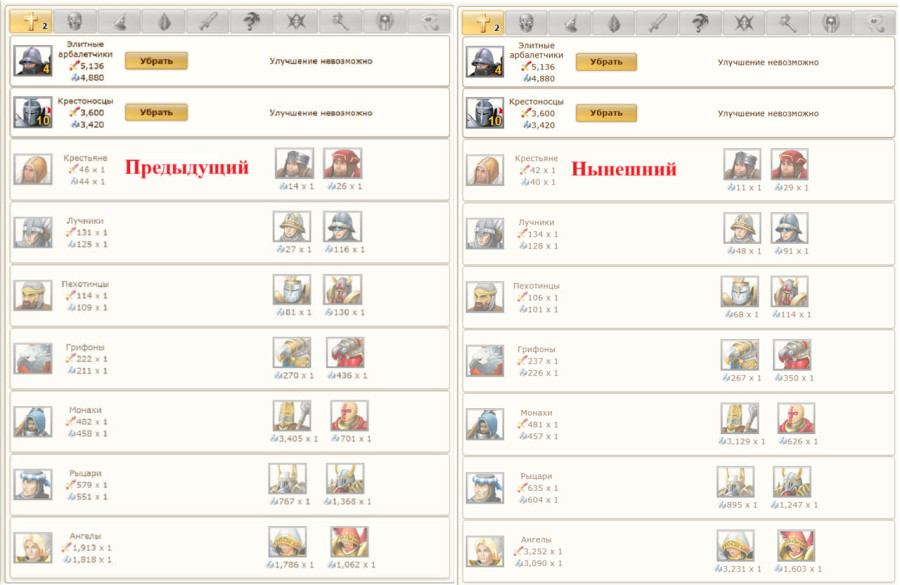Viewport: 900px width, 585px height.
Task: Choose the knight upgrade above 767 x 1
Action: pos(288,479)
